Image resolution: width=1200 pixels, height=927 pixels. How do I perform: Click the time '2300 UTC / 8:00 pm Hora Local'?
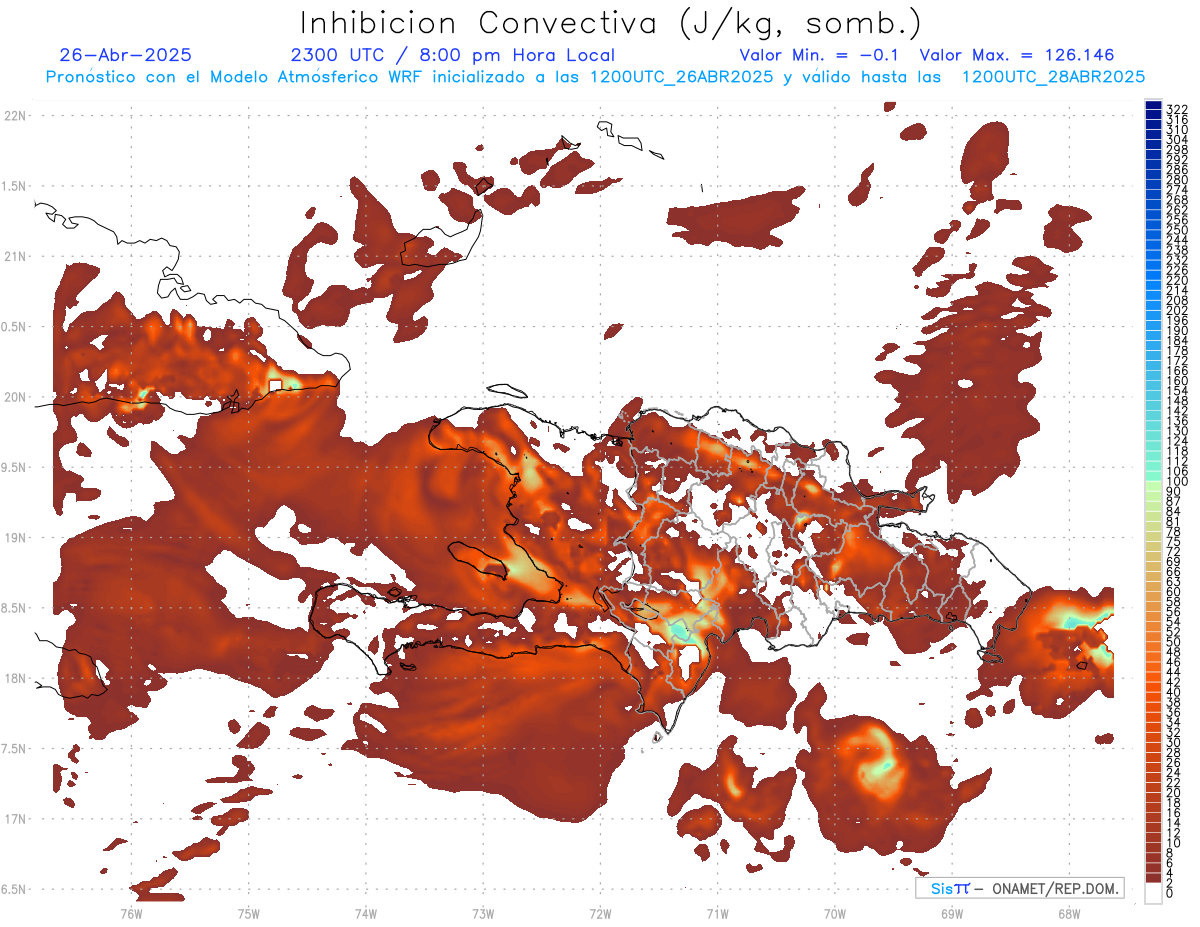(x=452, y=55)
